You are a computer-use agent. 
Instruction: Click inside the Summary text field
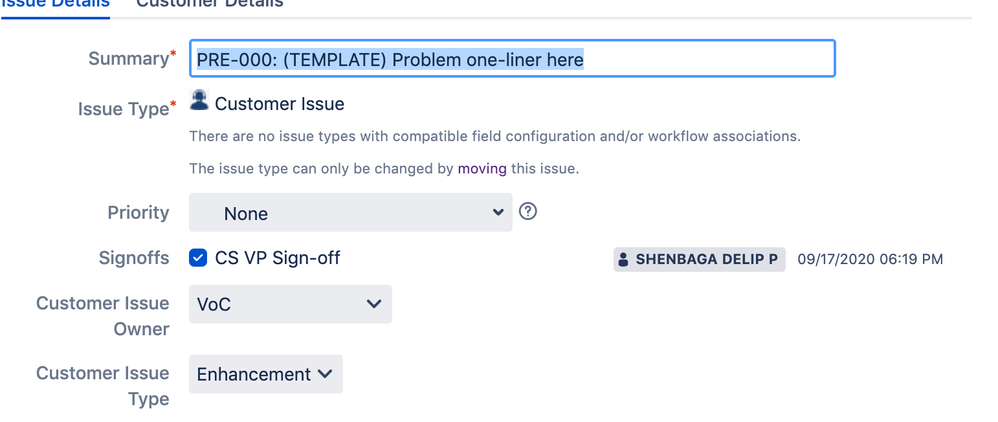click(x=512, y=59)
